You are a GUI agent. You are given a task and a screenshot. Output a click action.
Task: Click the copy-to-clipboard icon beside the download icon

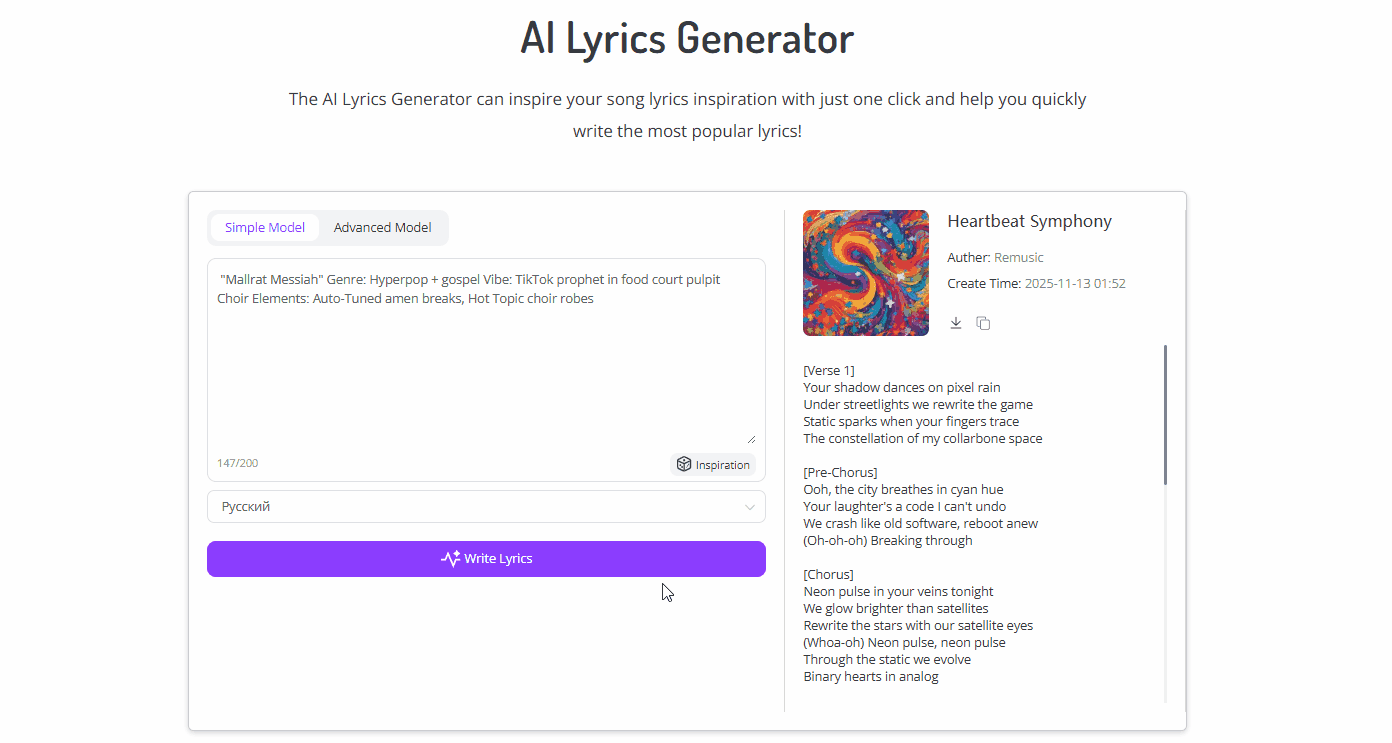(983, 322)
